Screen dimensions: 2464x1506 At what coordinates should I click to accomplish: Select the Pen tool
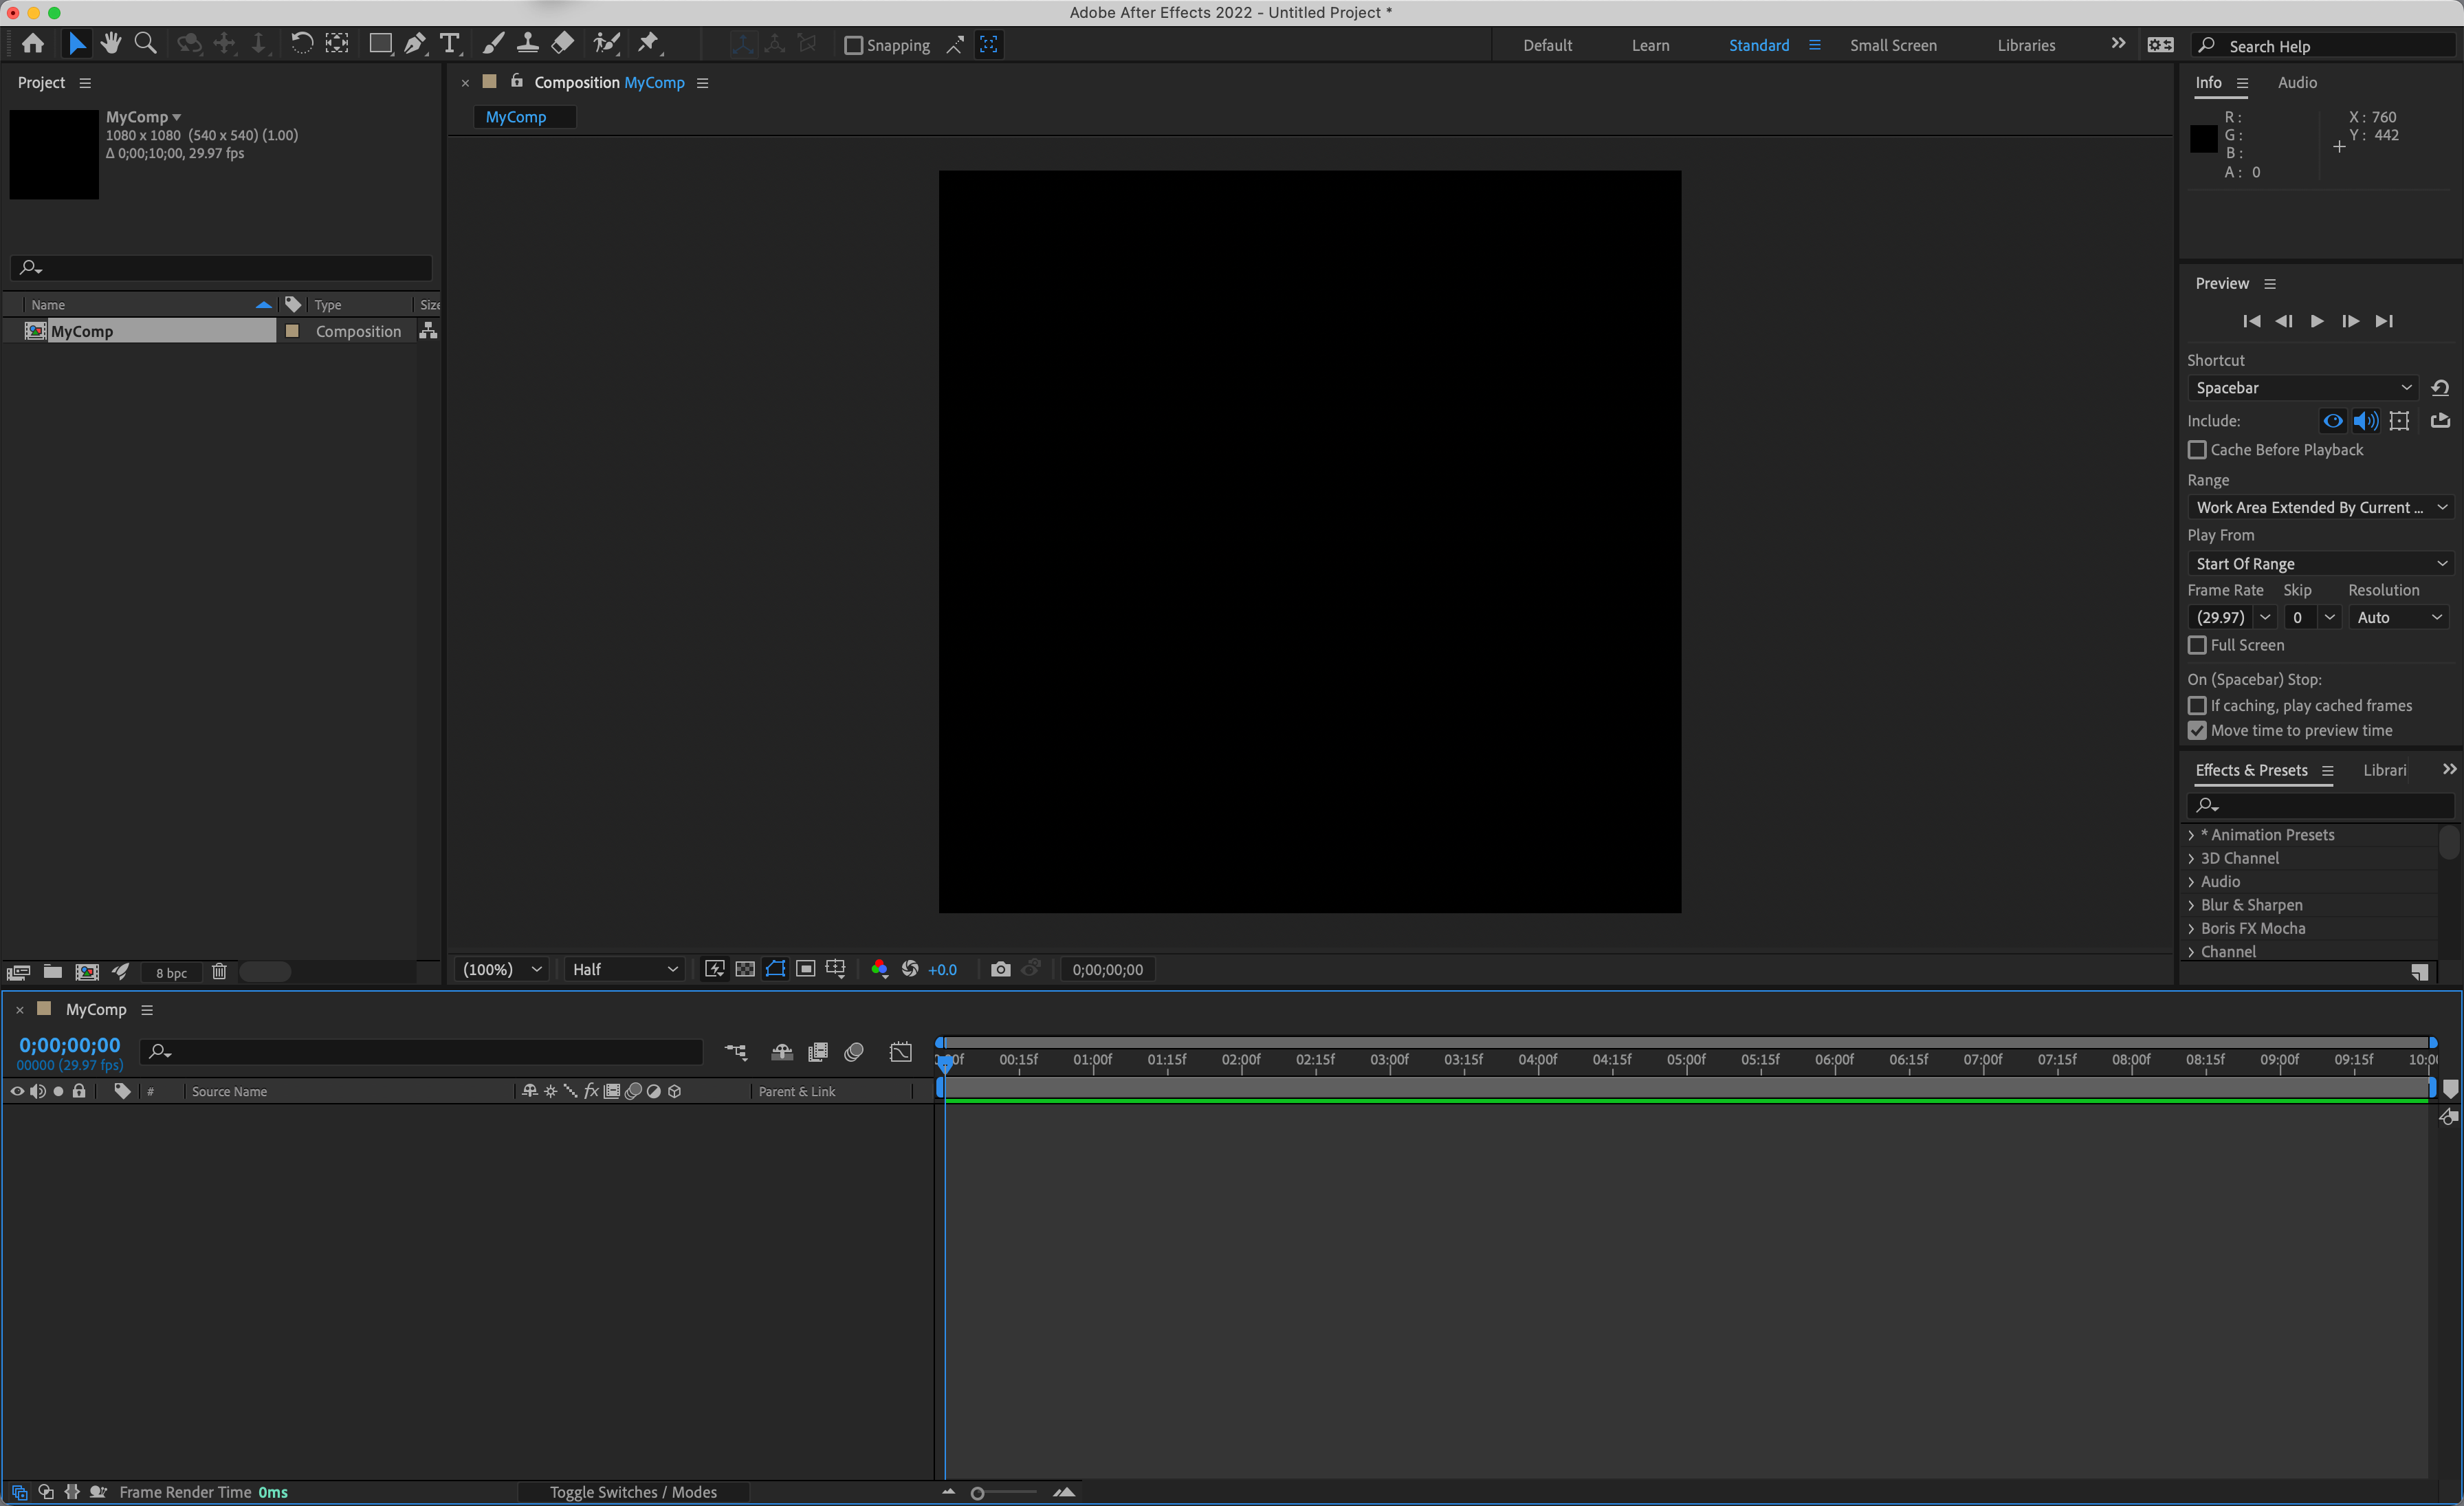click(414, 43)
